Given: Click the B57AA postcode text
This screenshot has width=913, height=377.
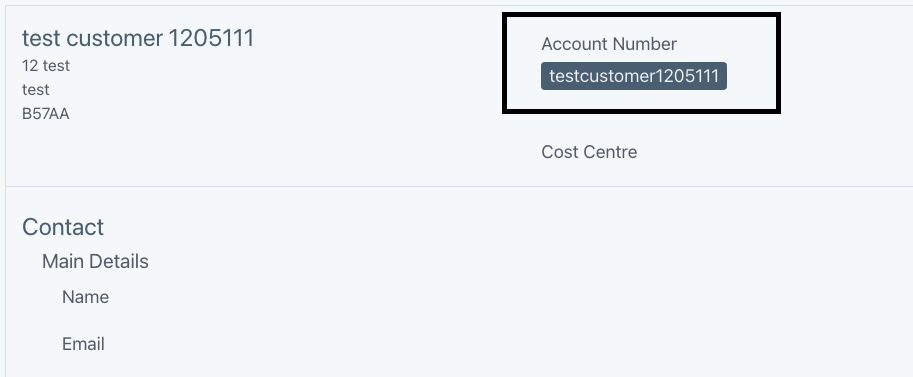Looking at the screenshot, I should [46, 114].
